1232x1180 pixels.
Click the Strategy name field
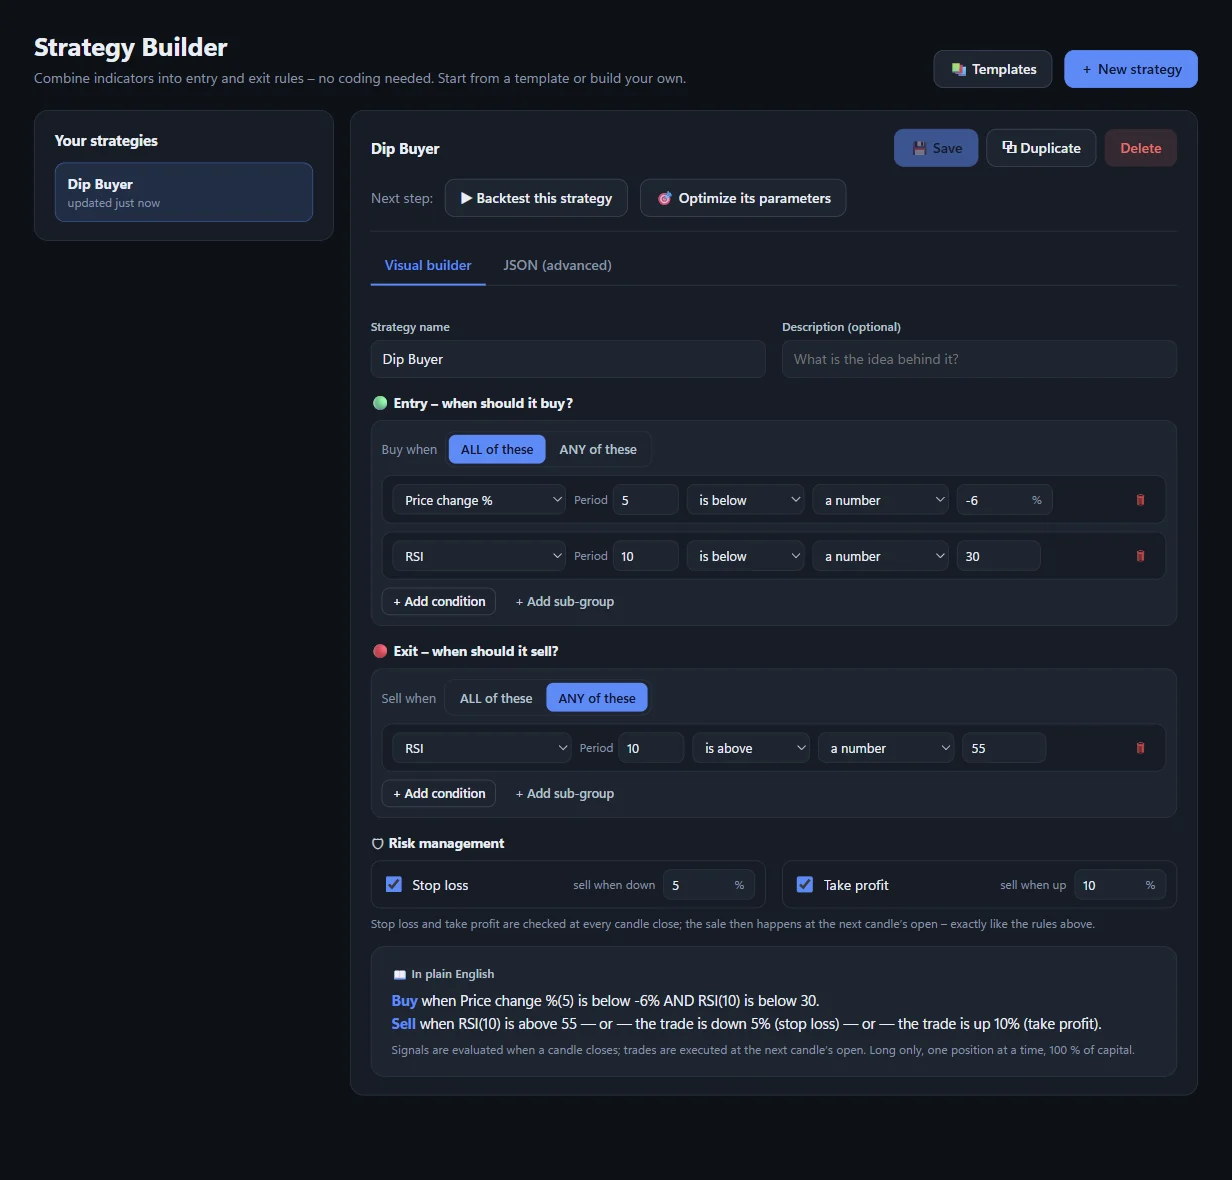[568, 359]
